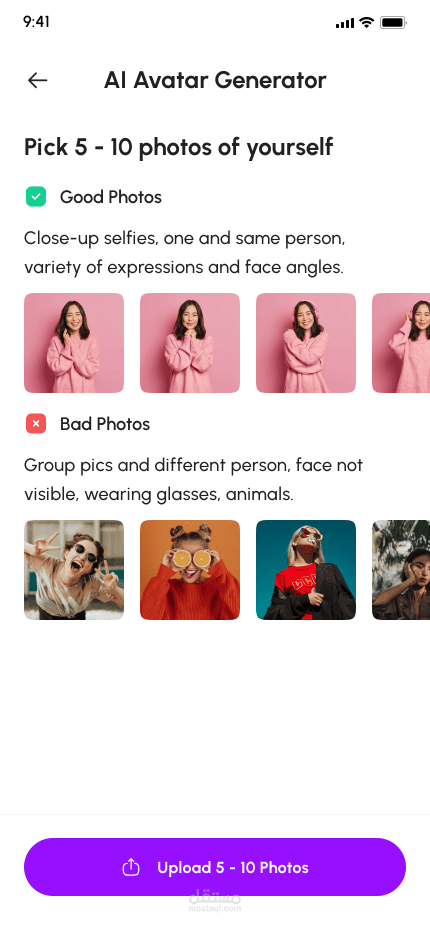Click Upload 5 - 10 Photos button
The image size is (430, 932).
tap(215, 867)
